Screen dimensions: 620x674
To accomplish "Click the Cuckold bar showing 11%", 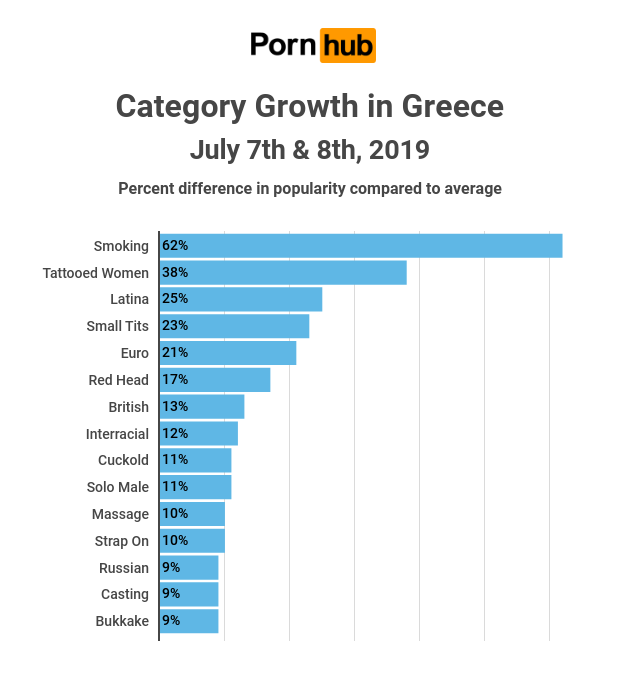I will [x=195, y=461].
